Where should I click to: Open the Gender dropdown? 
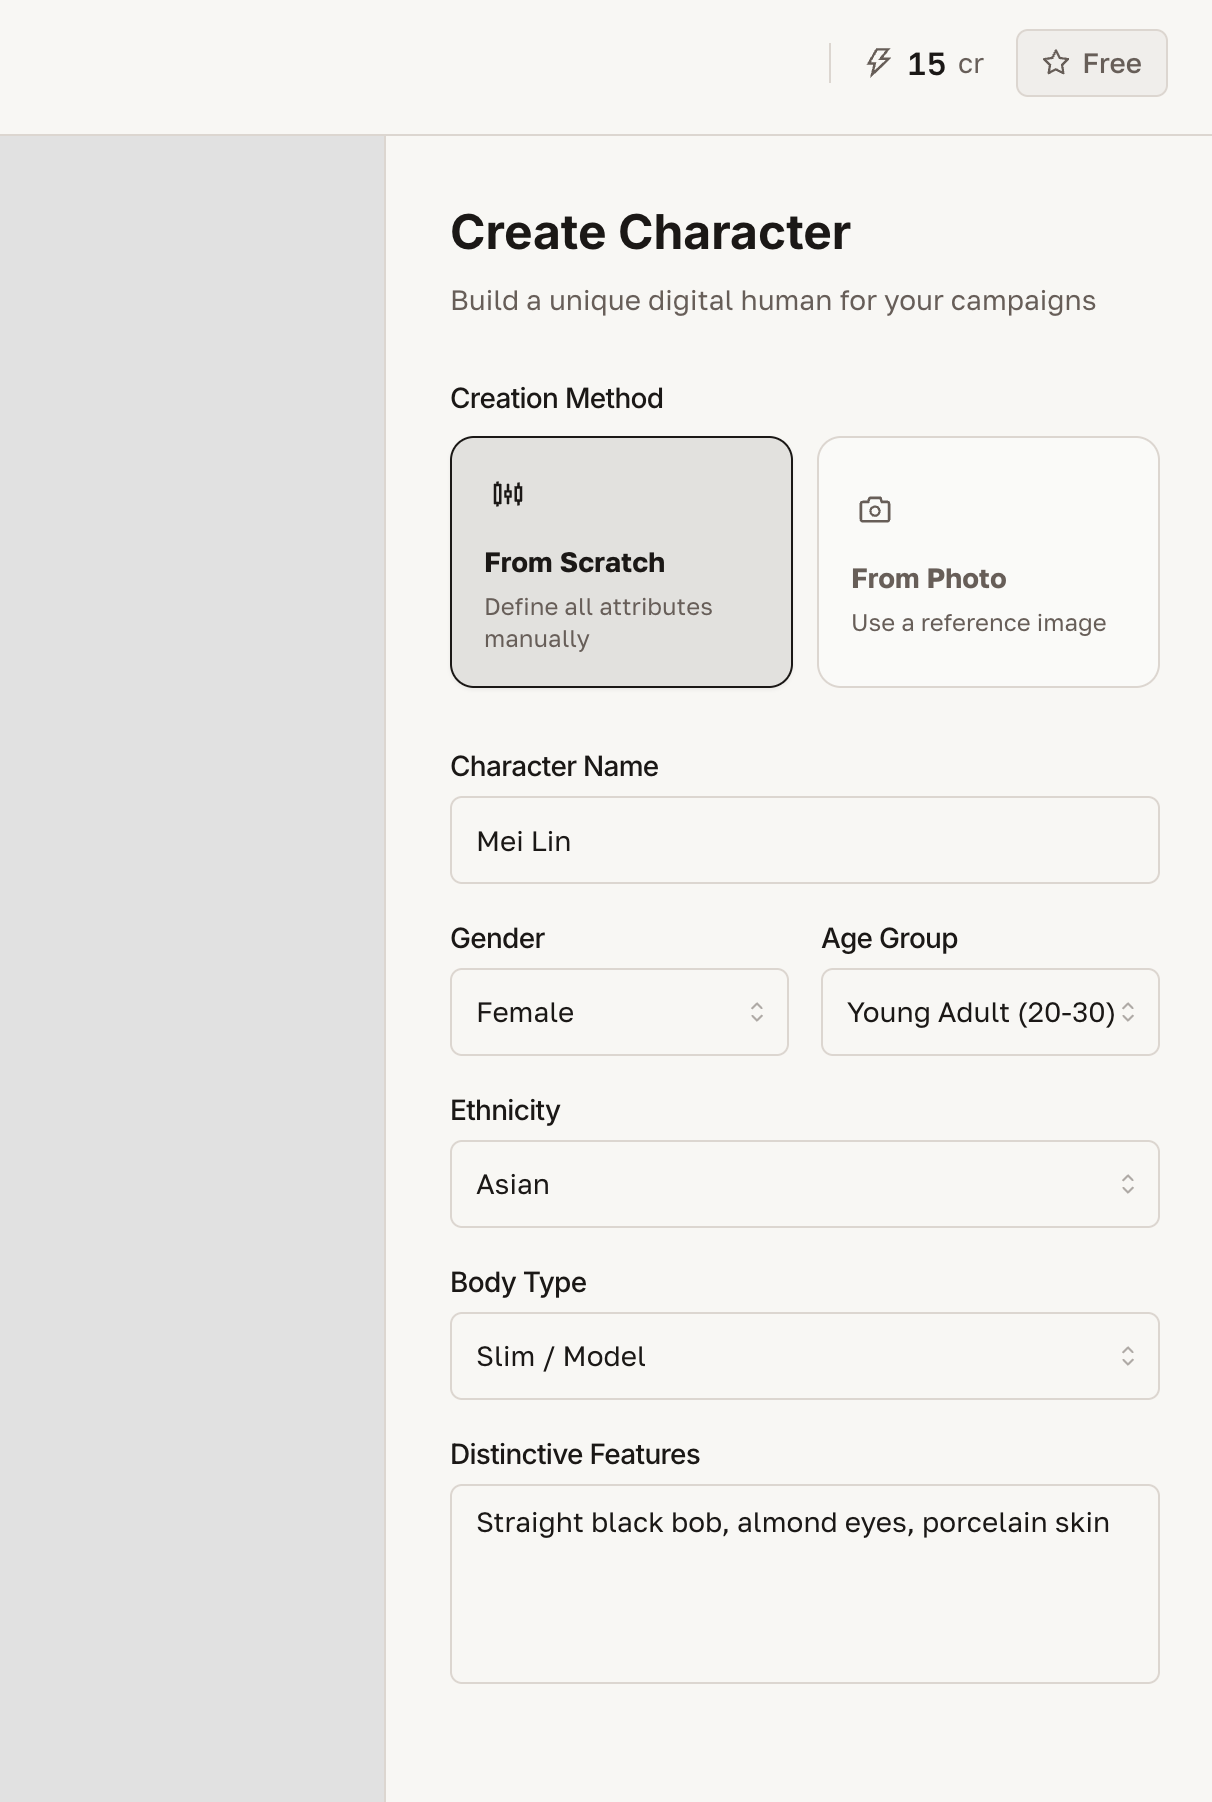(619, 1012)
